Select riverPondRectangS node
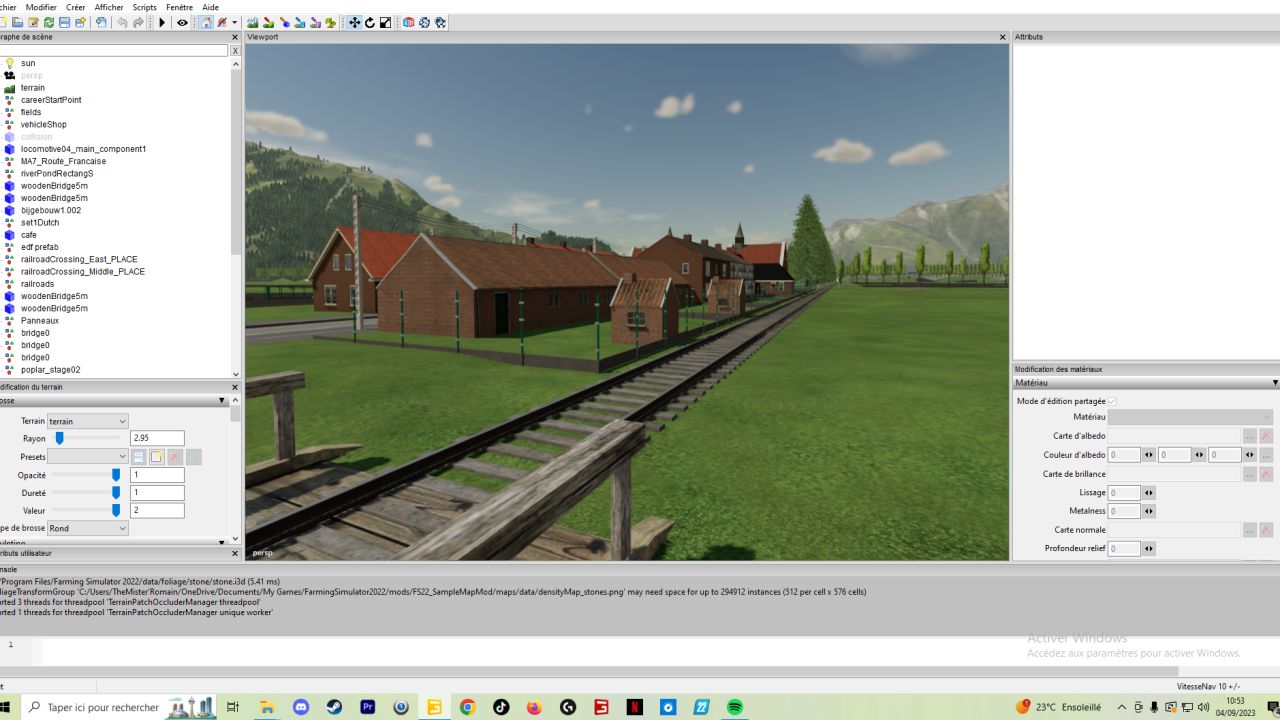The height and width of the screenshot is (720, 1280). 57,174
